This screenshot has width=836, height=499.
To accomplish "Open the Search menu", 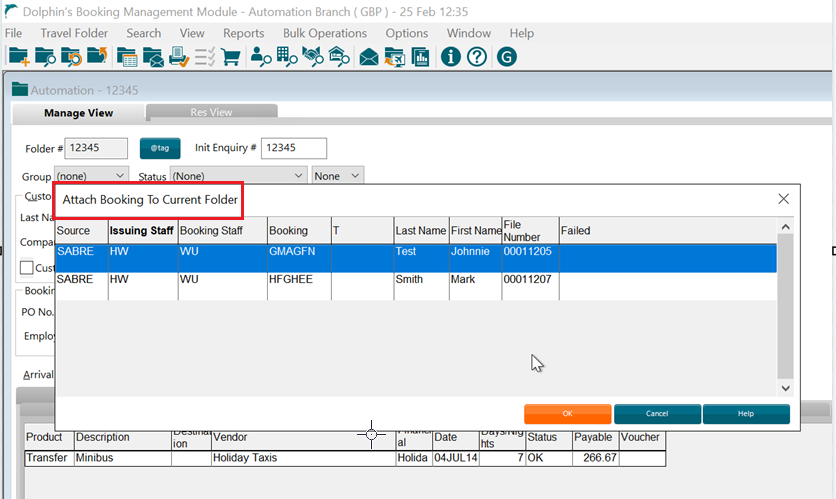I will click(x=143, y=33).
